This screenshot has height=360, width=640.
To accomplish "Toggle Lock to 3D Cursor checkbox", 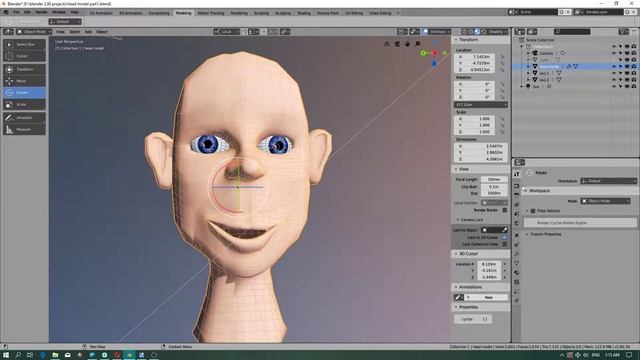I will 505,237.
